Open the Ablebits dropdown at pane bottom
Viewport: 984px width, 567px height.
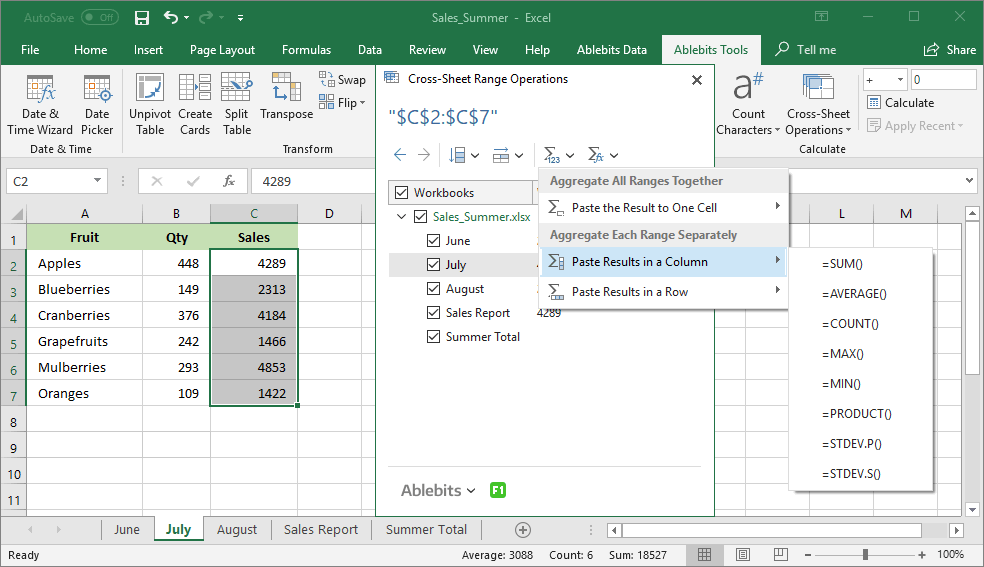[438, 490]
